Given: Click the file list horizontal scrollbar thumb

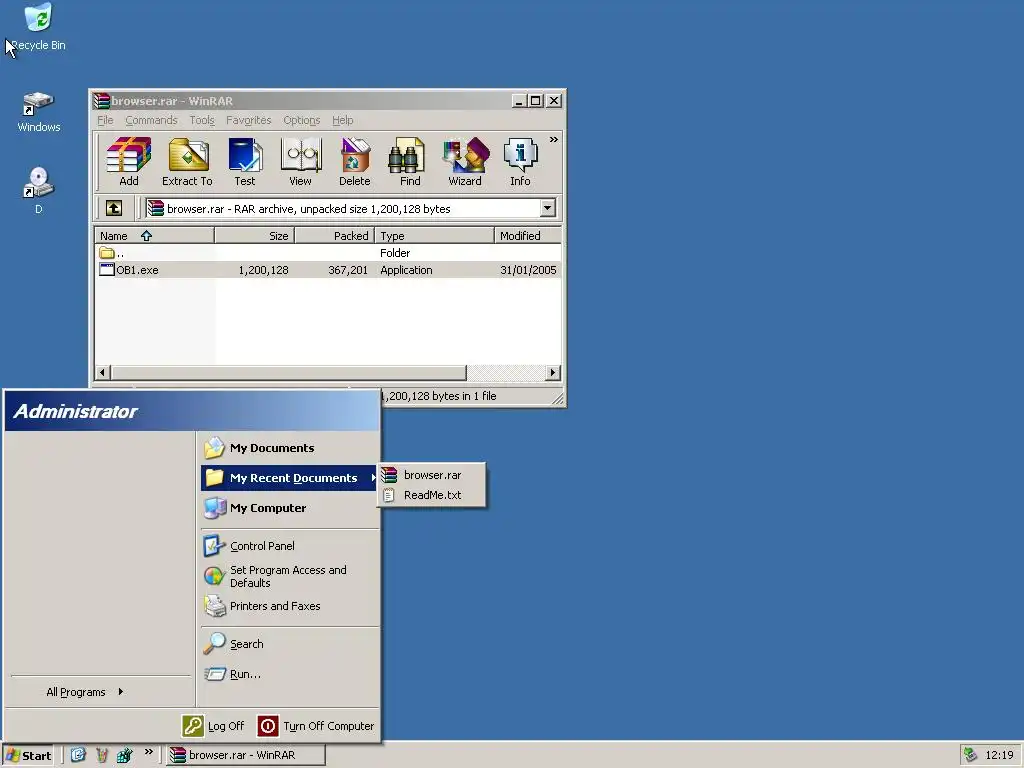Looking at the screenshot, I should 289,372.
